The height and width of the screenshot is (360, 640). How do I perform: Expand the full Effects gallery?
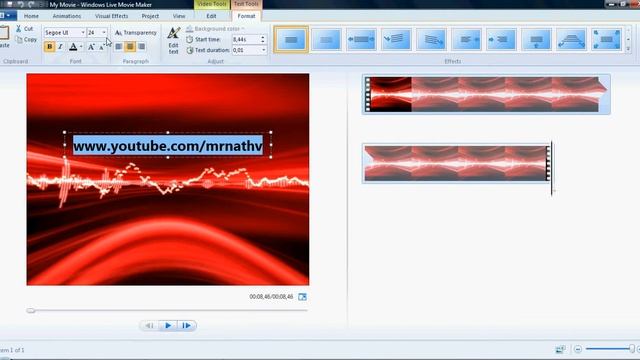628,49
